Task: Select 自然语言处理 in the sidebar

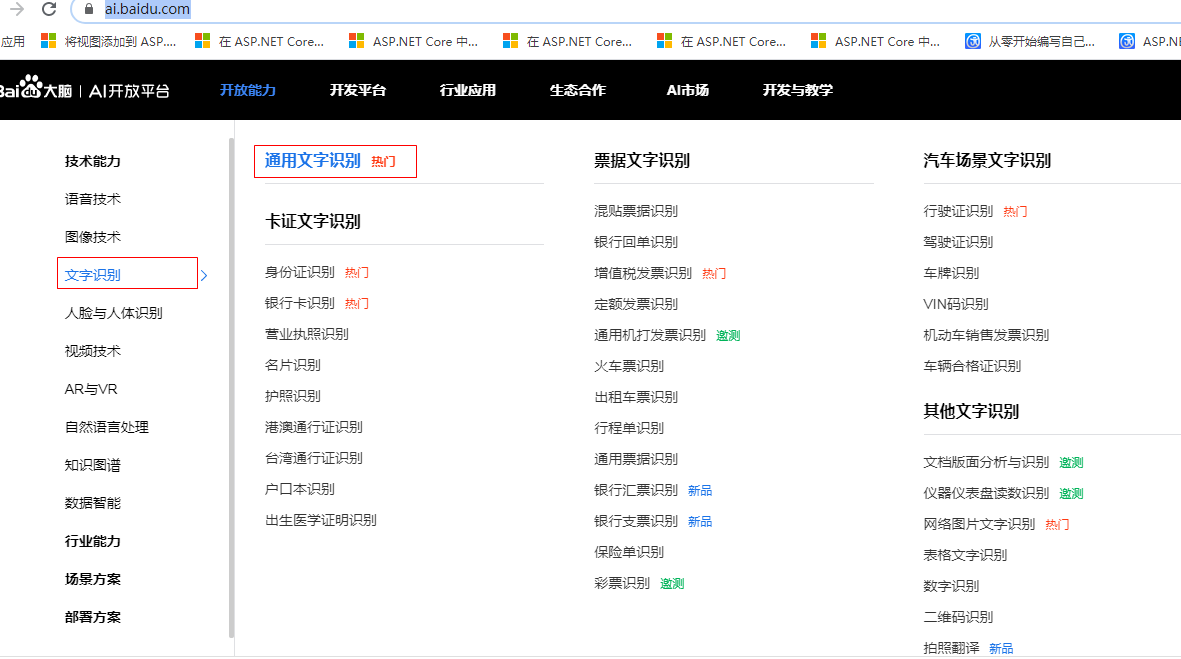Action: 107,427
